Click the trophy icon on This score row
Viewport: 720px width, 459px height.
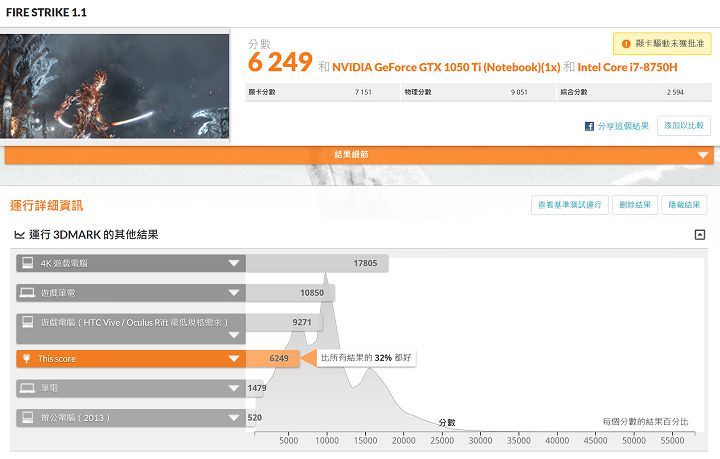(x=27, y=358)
